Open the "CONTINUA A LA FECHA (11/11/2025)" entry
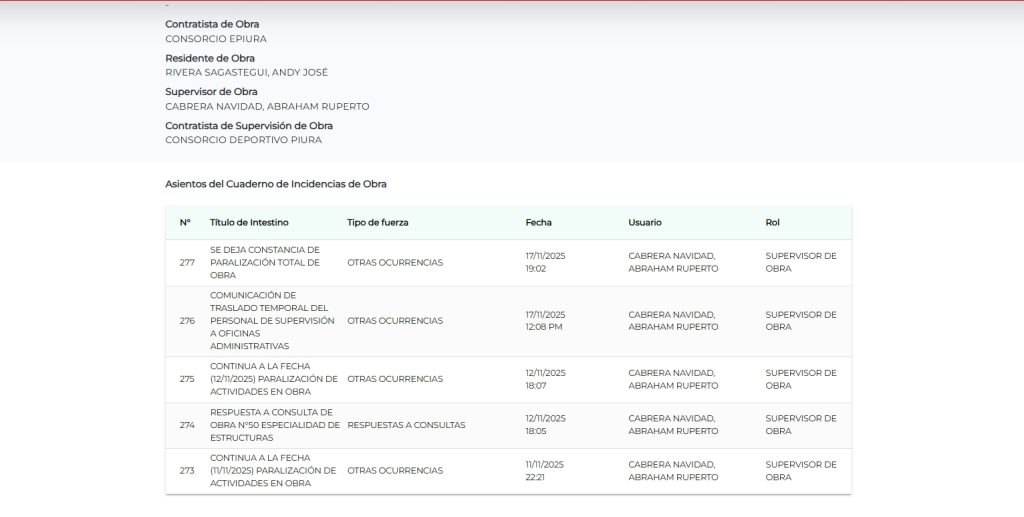Viewport: 1024px width, 517px height. click(x=272, y=471)
